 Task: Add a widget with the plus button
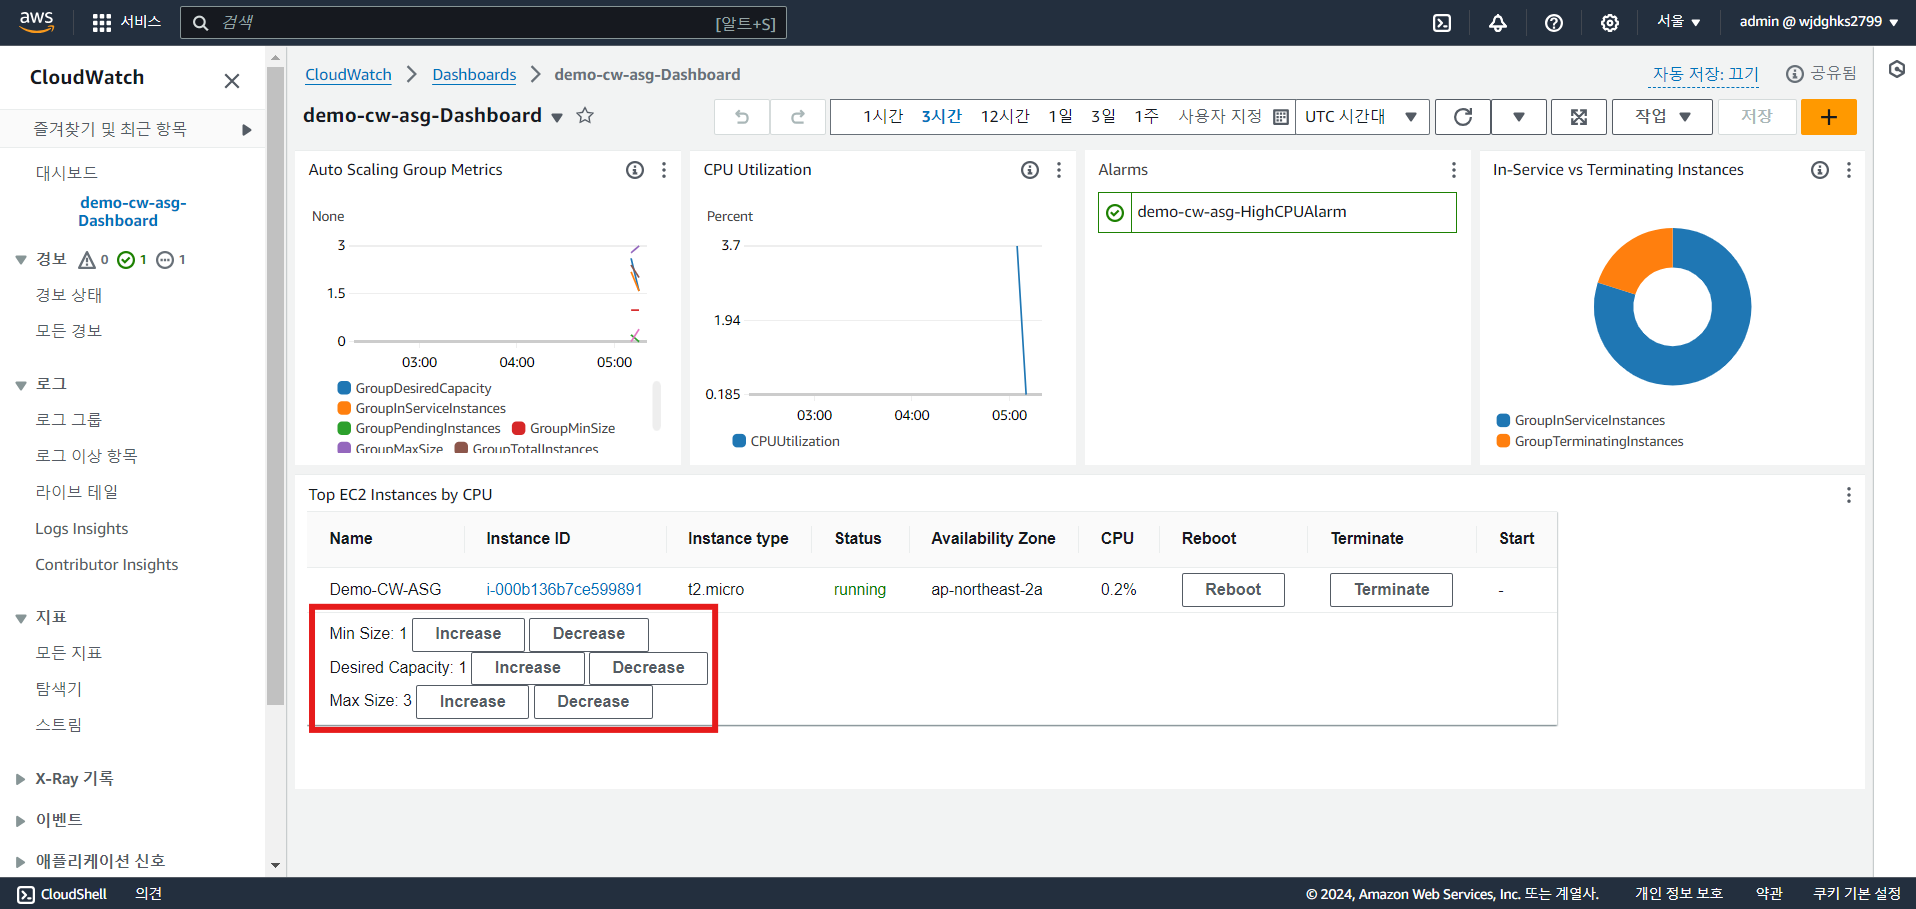[1829, 117]
